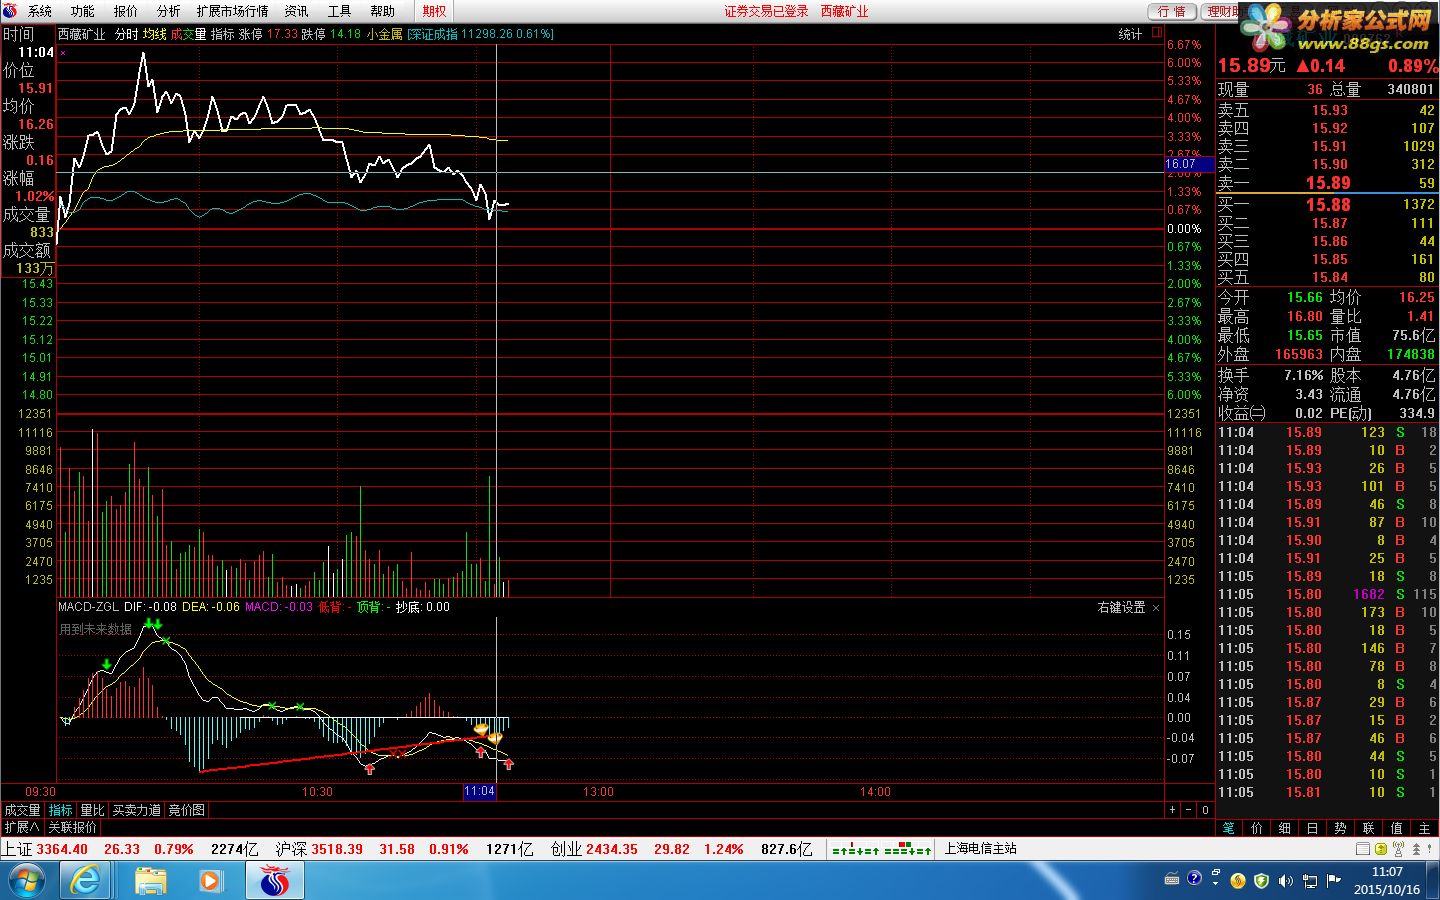Open the 系统 menu
Screen dimensions: 1440x900
(x=40, y=11)
